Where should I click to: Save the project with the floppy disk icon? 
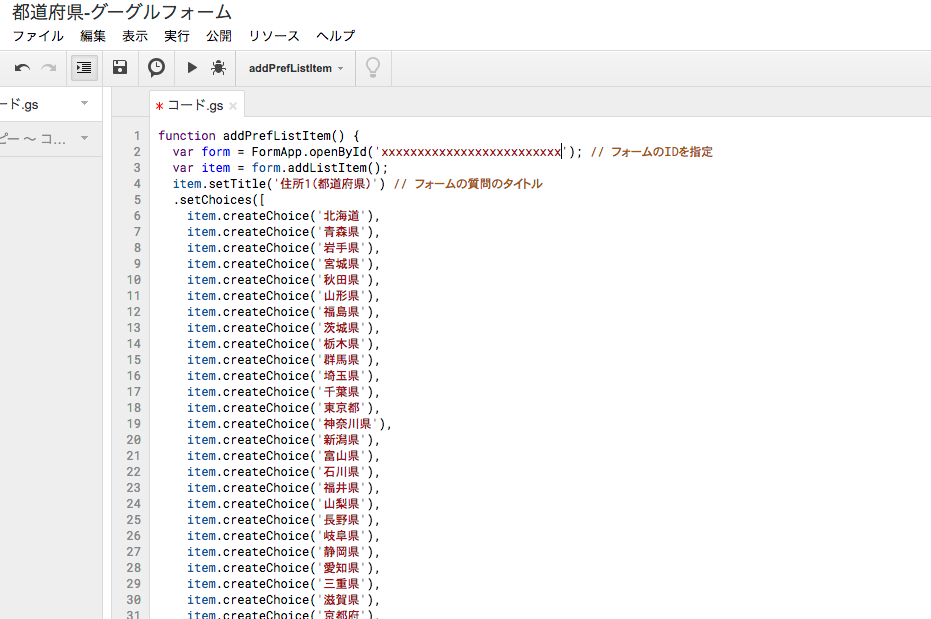click(119, 68)
